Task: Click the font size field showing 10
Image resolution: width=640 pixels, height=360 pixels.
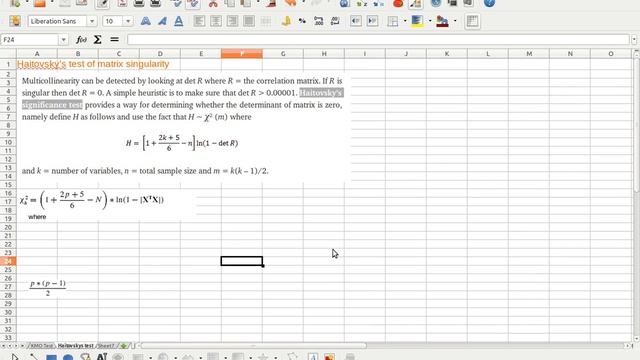Action: coord(113,21)
